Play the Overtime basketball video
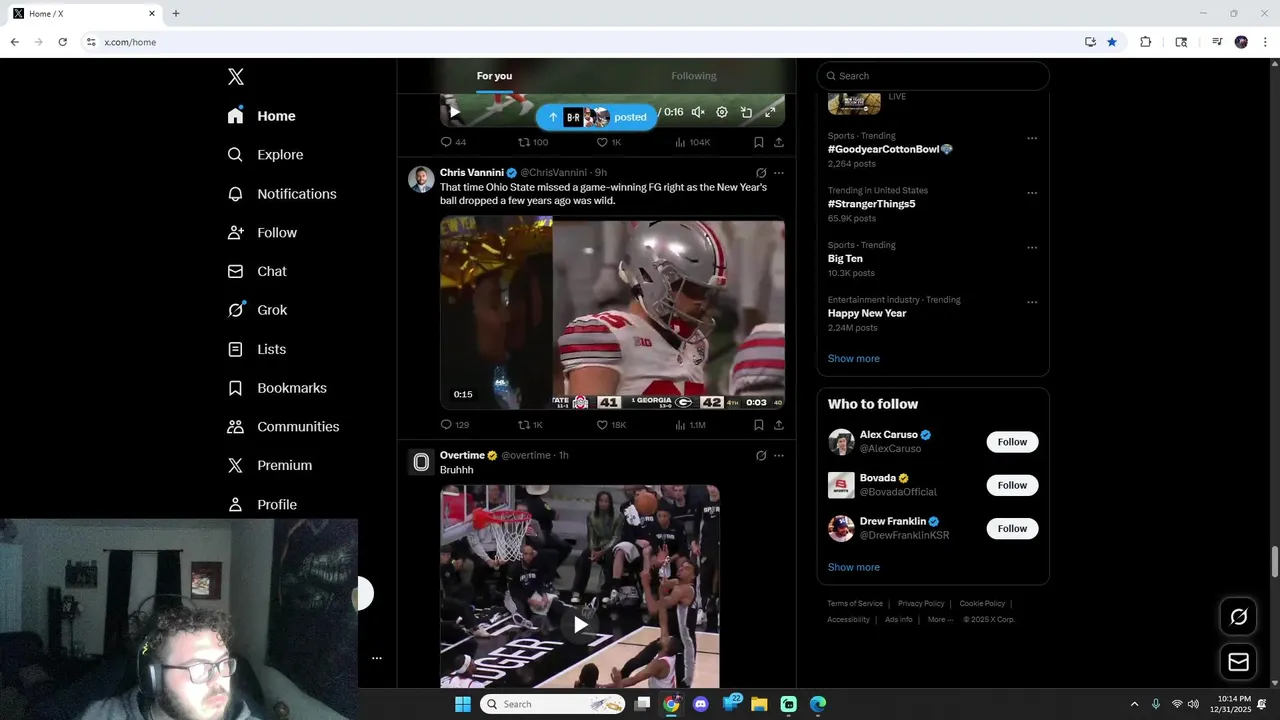 pos(580,625)
